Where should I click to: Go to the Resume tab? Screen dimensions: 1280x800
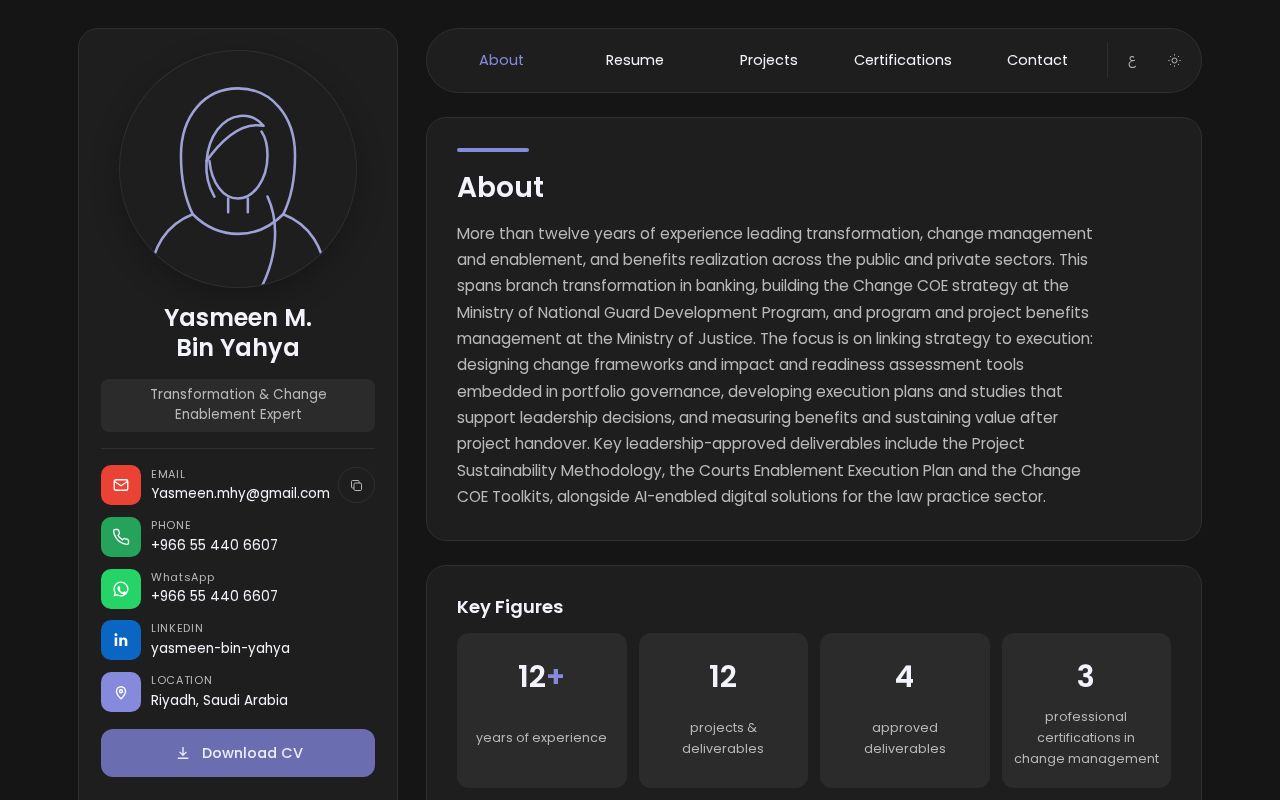click(635, 60)
